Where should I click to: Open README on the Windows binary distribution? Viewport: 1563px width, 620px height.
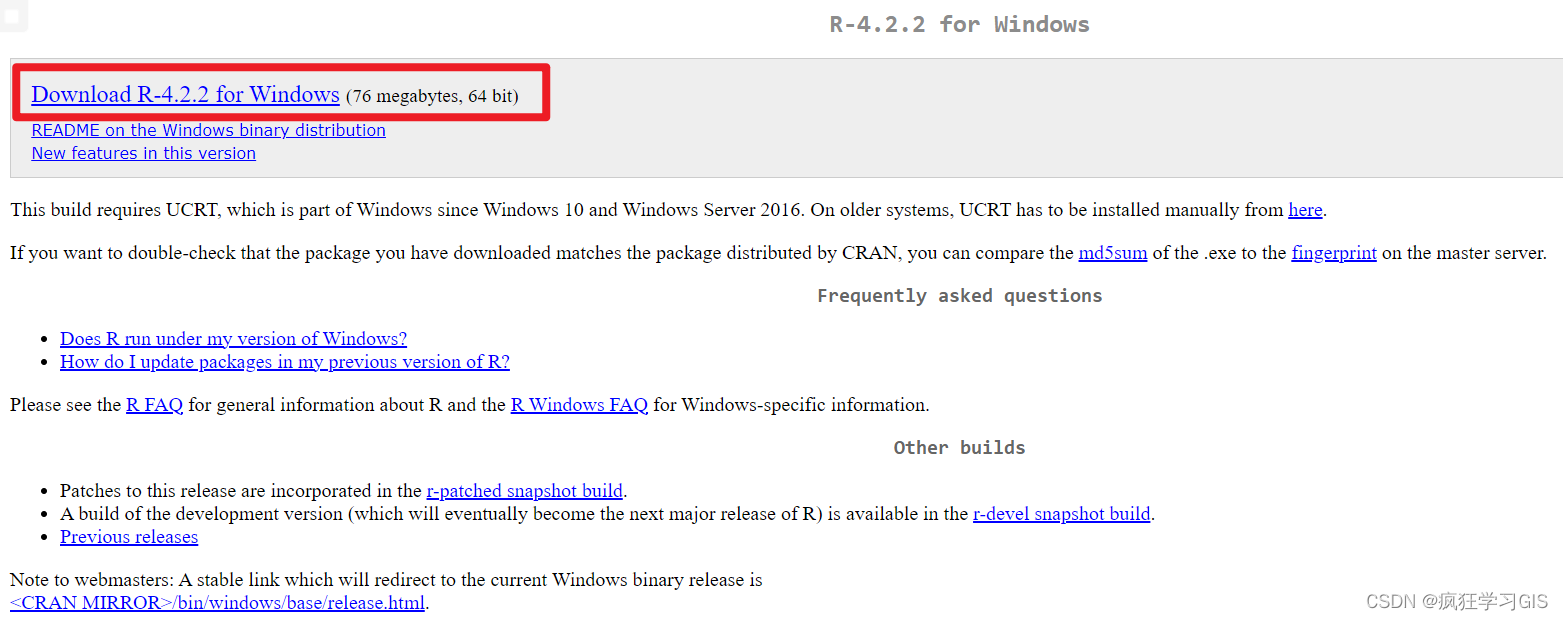[x=208, y=131]
